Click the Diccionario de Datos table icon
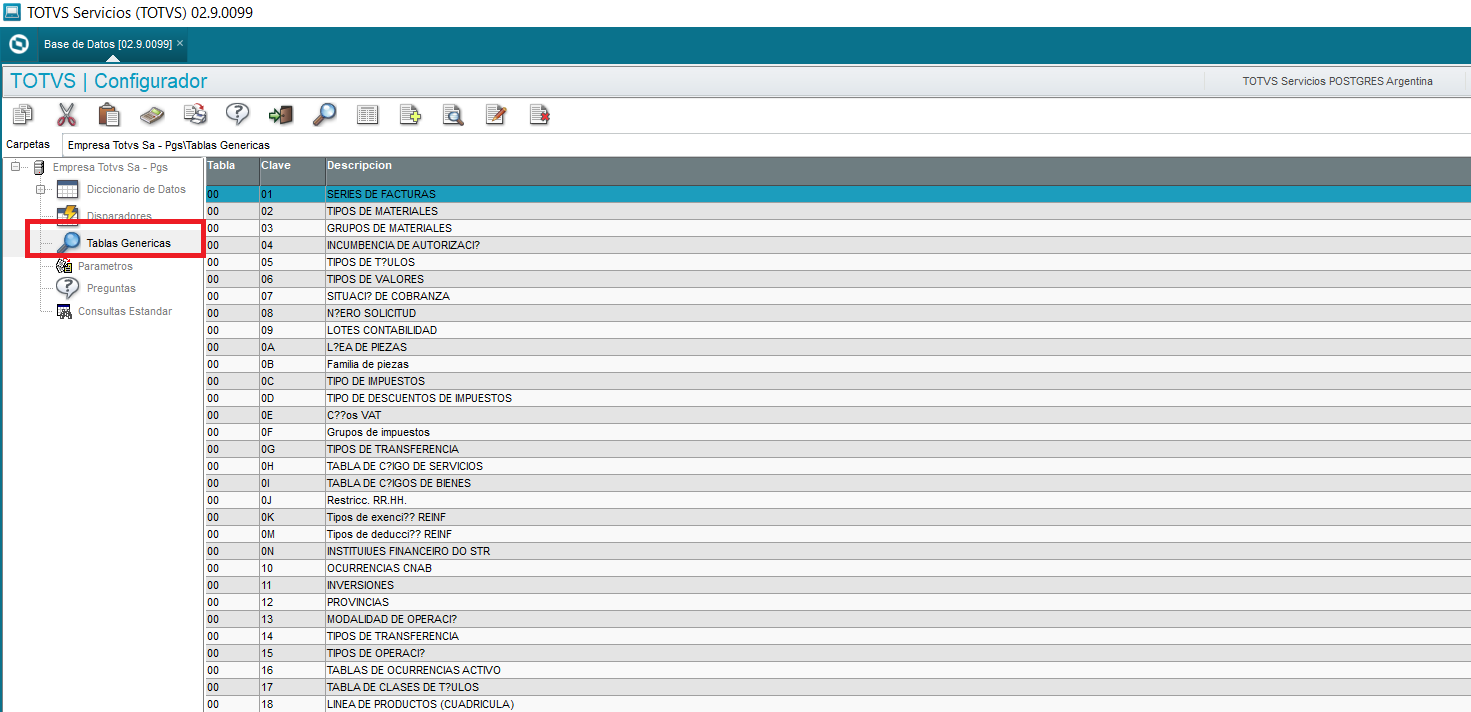Viewport: 1471px width, 712px height. click(67, 190)
